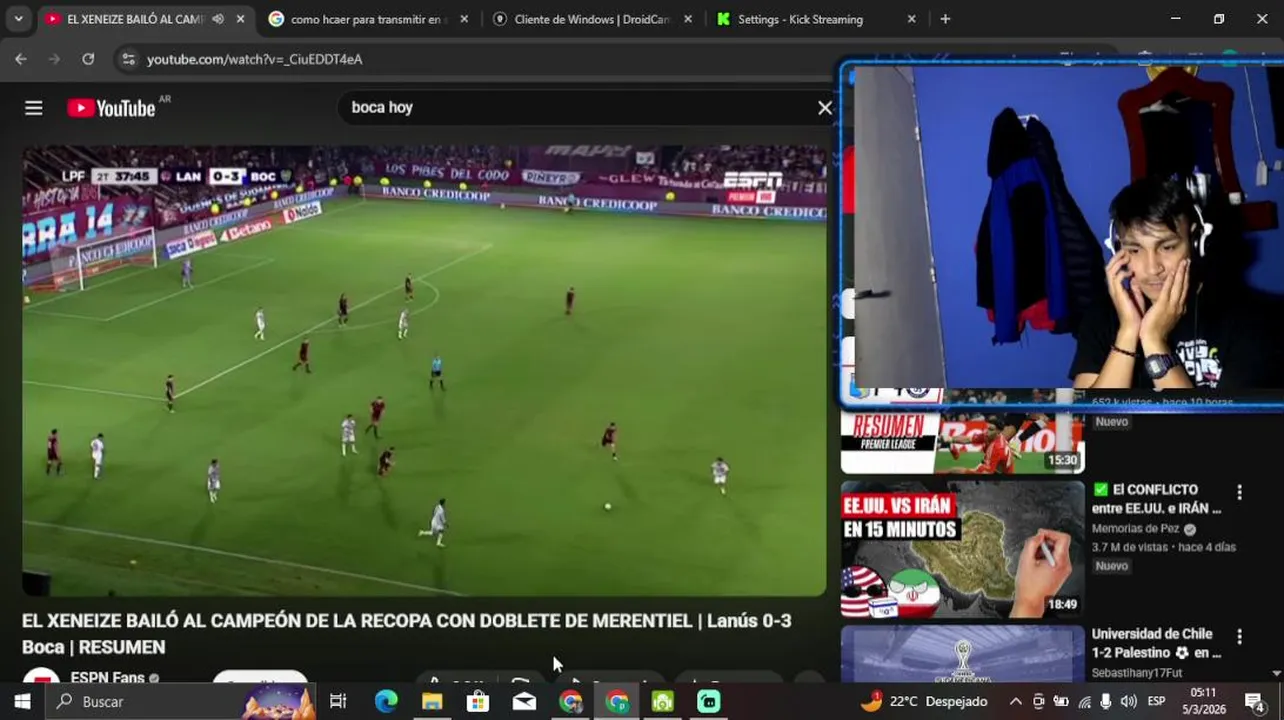
Task: Switch to the active Chrome profile window
Action: [x=617, y=702]
